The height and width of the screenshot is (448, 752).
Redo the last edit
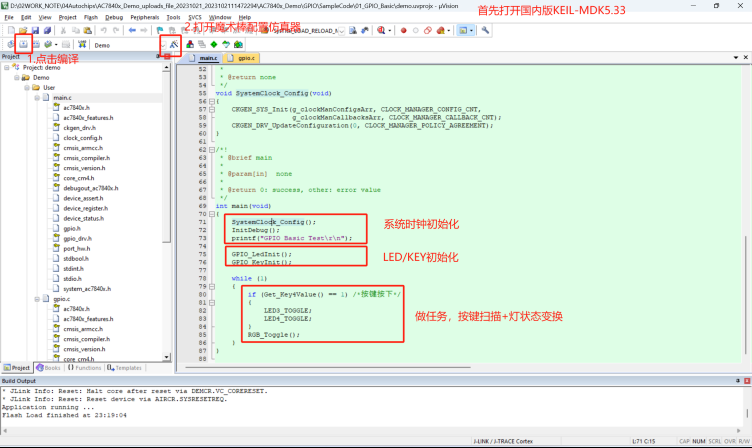(x=116, y=30)
